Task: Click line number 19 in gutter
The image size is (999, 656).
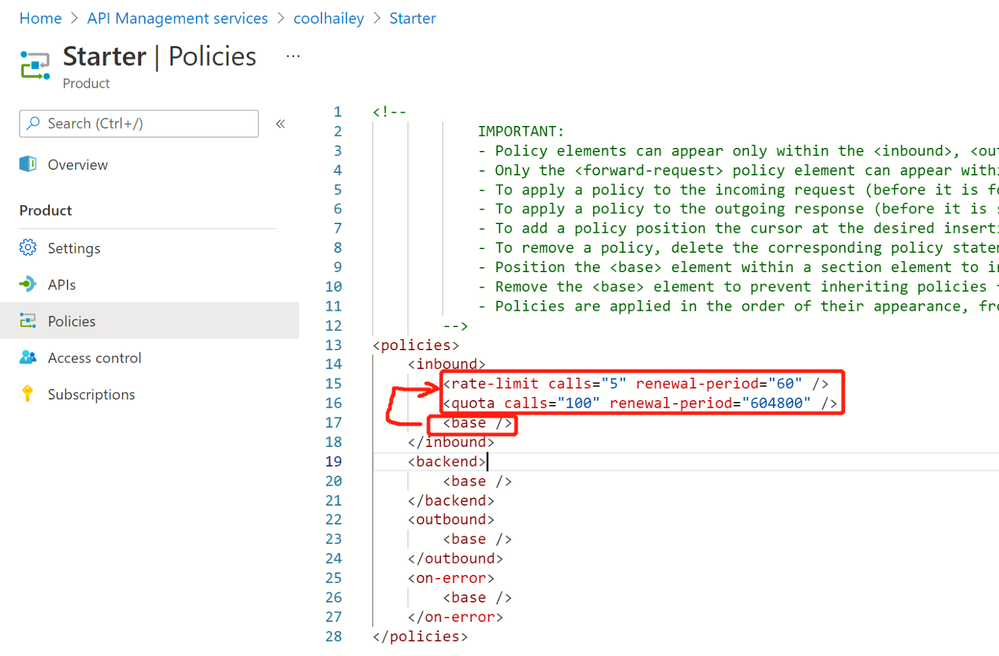Action: (334, 462)
